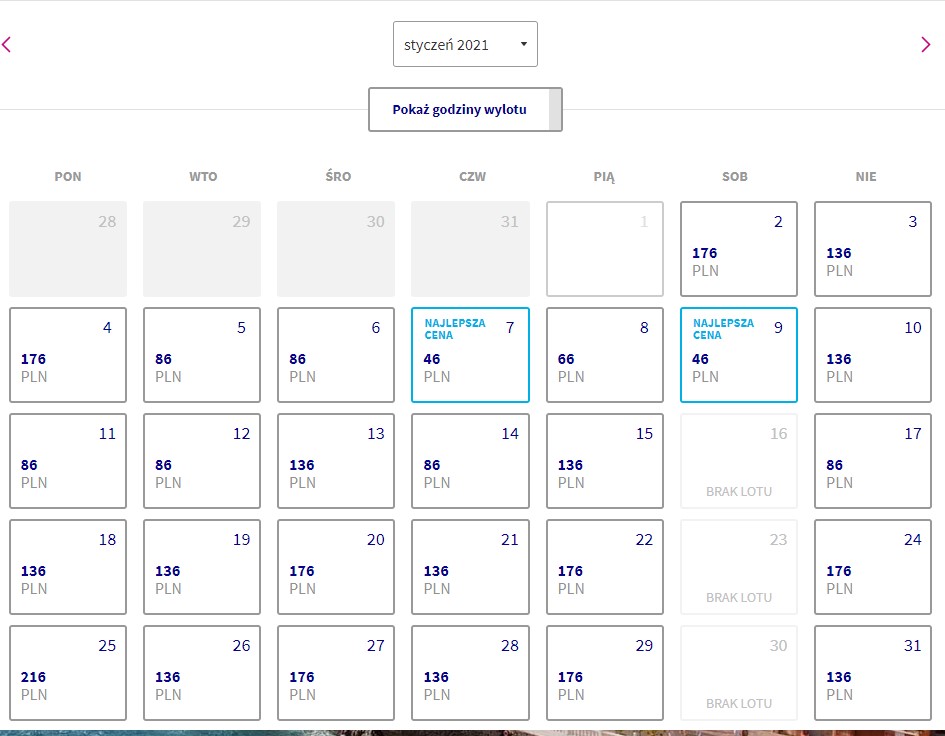Toggle Pokaż godziny wylotu switch

tap(465, 110)
